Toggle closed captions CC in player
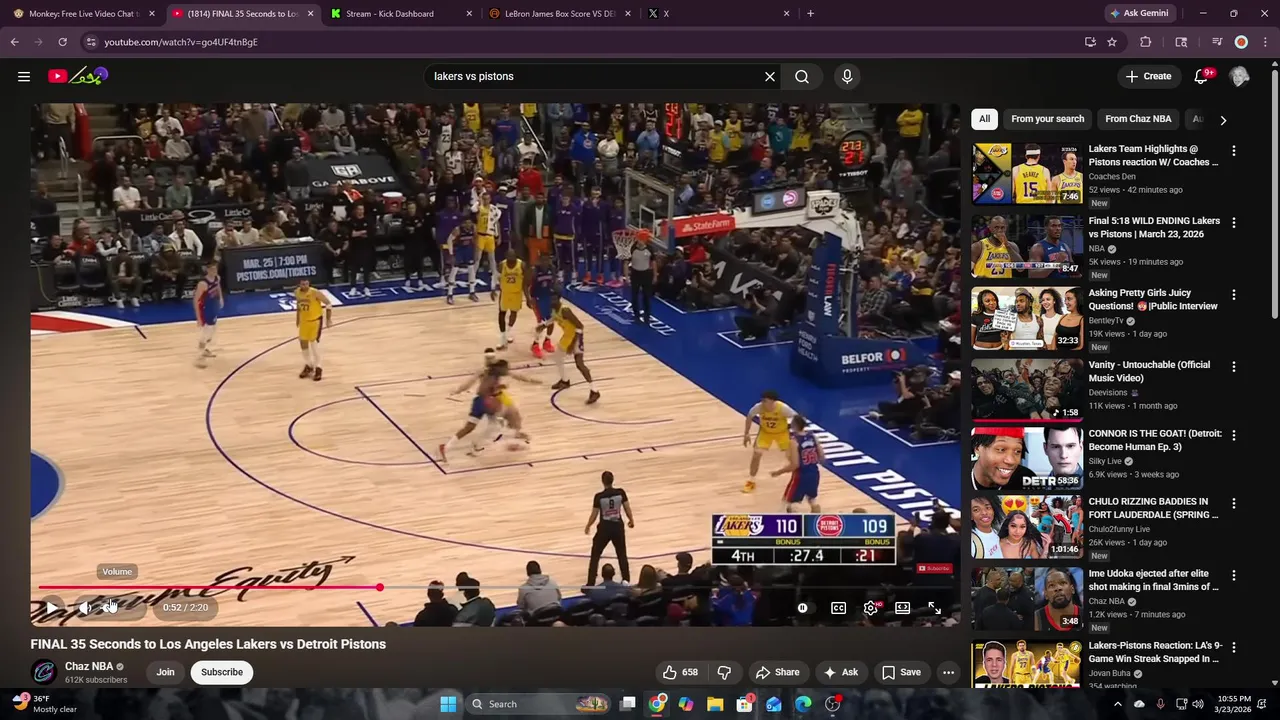This screenshot has width=1280, height=720. [838, 607]
